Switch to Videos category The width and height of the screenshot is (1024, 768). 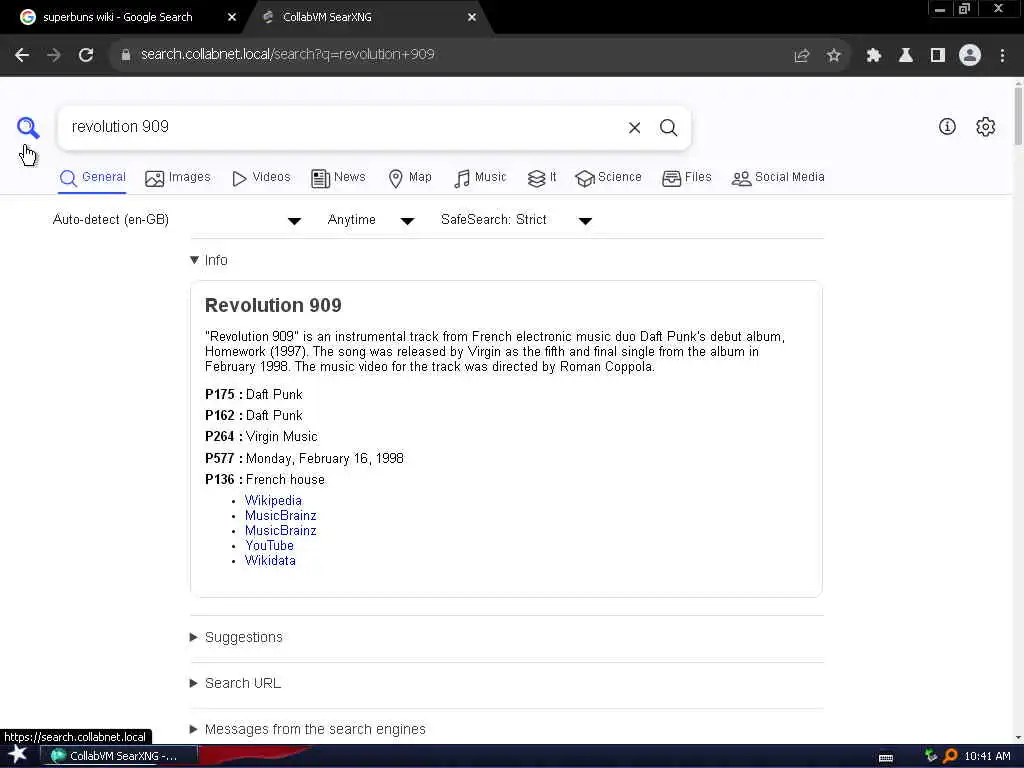[x=261, y=178]
